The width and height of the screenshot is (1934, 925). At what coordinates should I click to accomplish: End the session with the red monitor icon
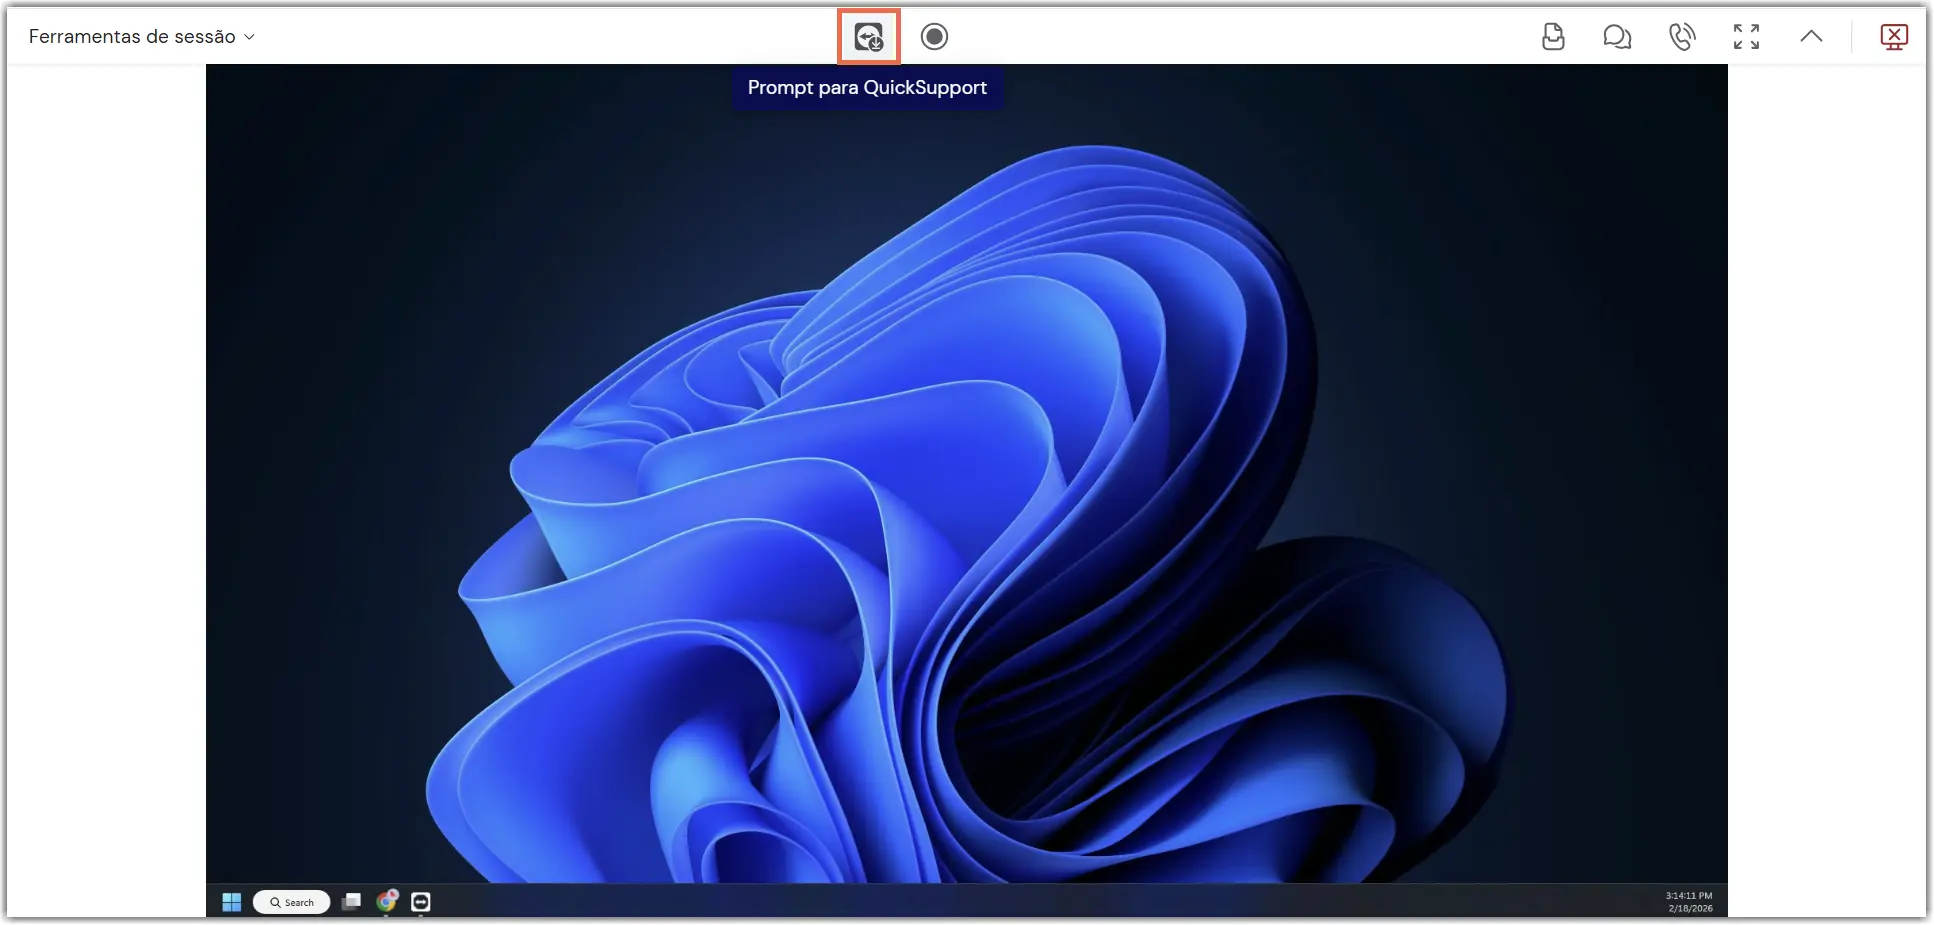click(x=1894, y=37)
